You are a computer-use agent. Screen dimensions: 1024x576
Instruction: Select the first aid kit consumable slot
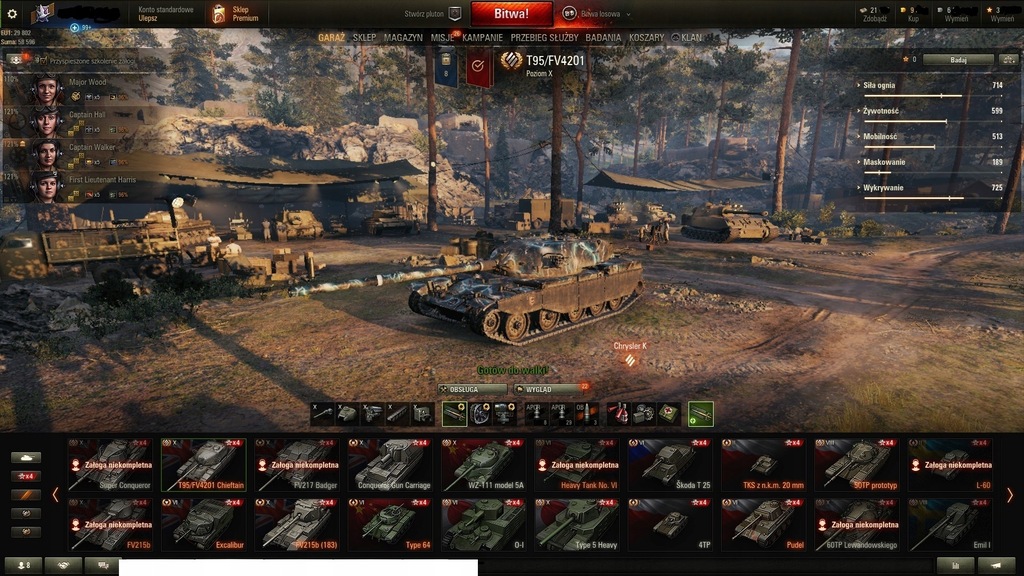click(668, 413)
